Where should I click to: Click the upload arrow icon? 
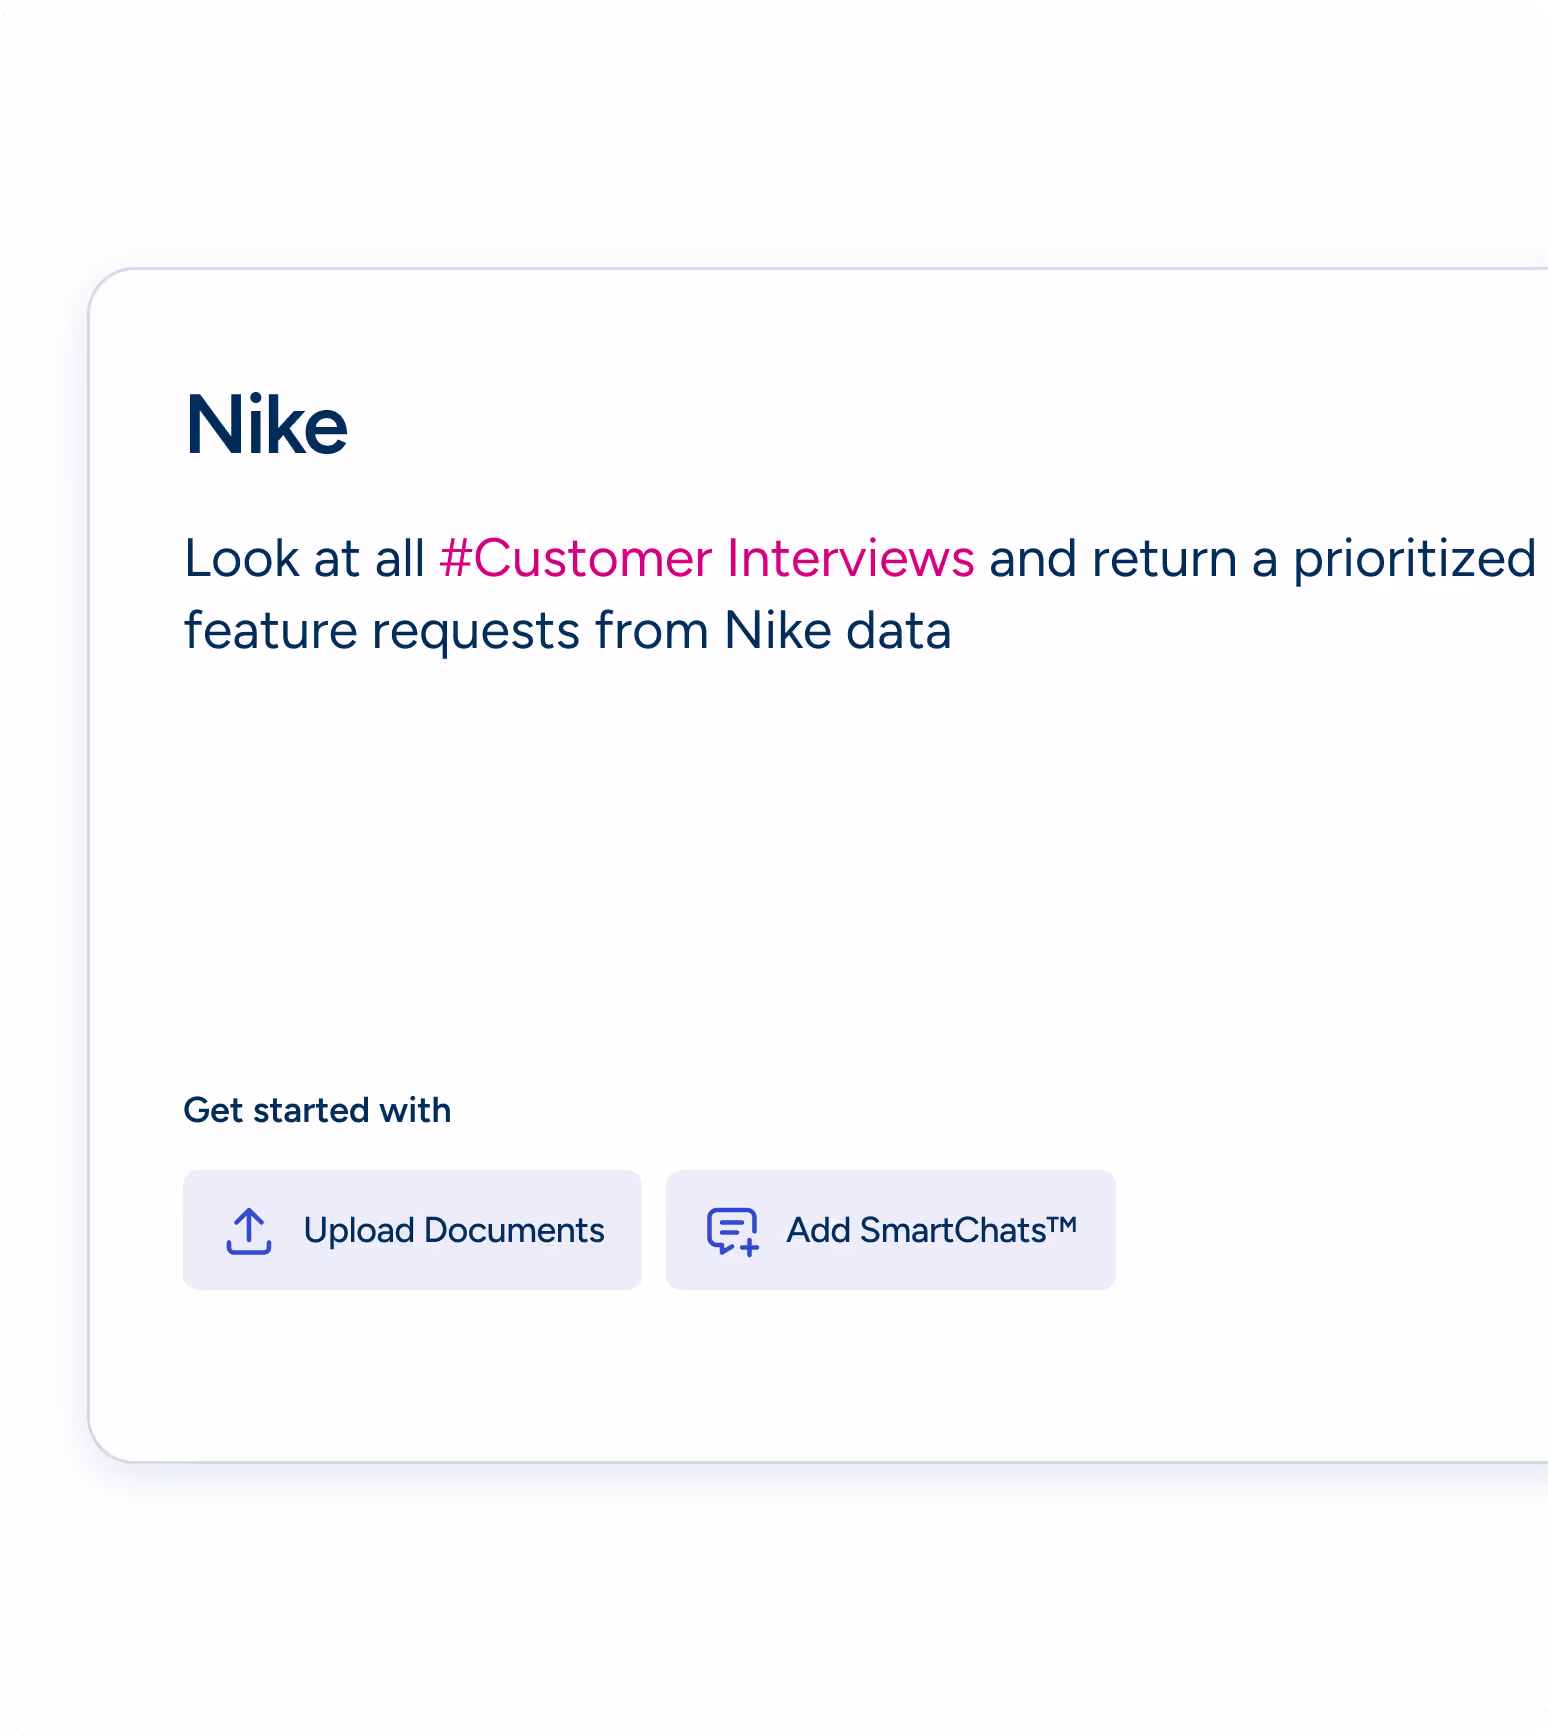[x=249, y=1230]
